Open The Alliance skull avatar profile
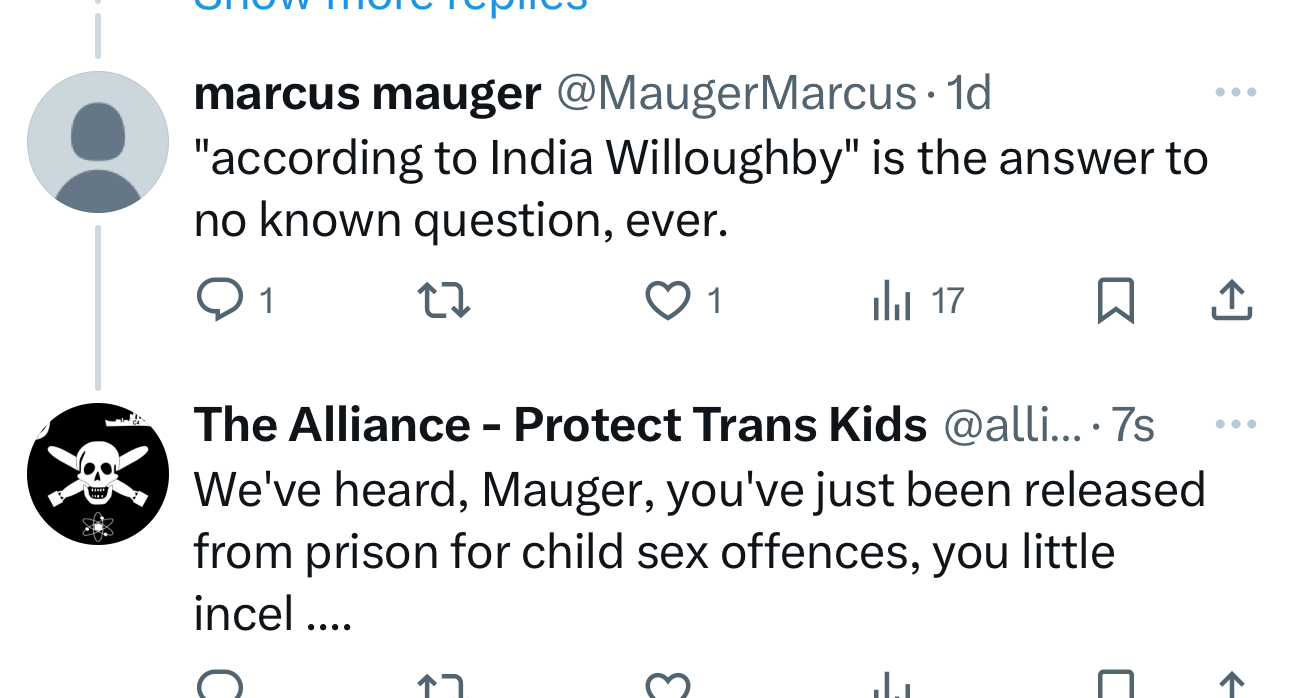 click(x=98, y=474)
